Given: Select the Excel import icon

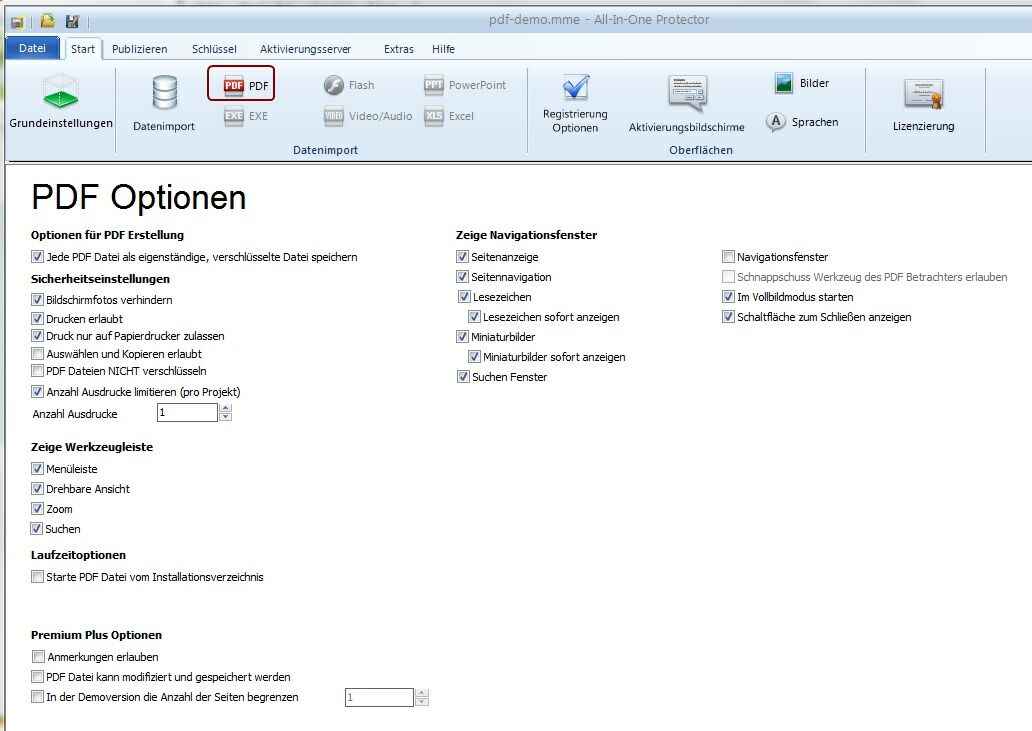Looking at the screenshot, I should (x=434, y=116).
